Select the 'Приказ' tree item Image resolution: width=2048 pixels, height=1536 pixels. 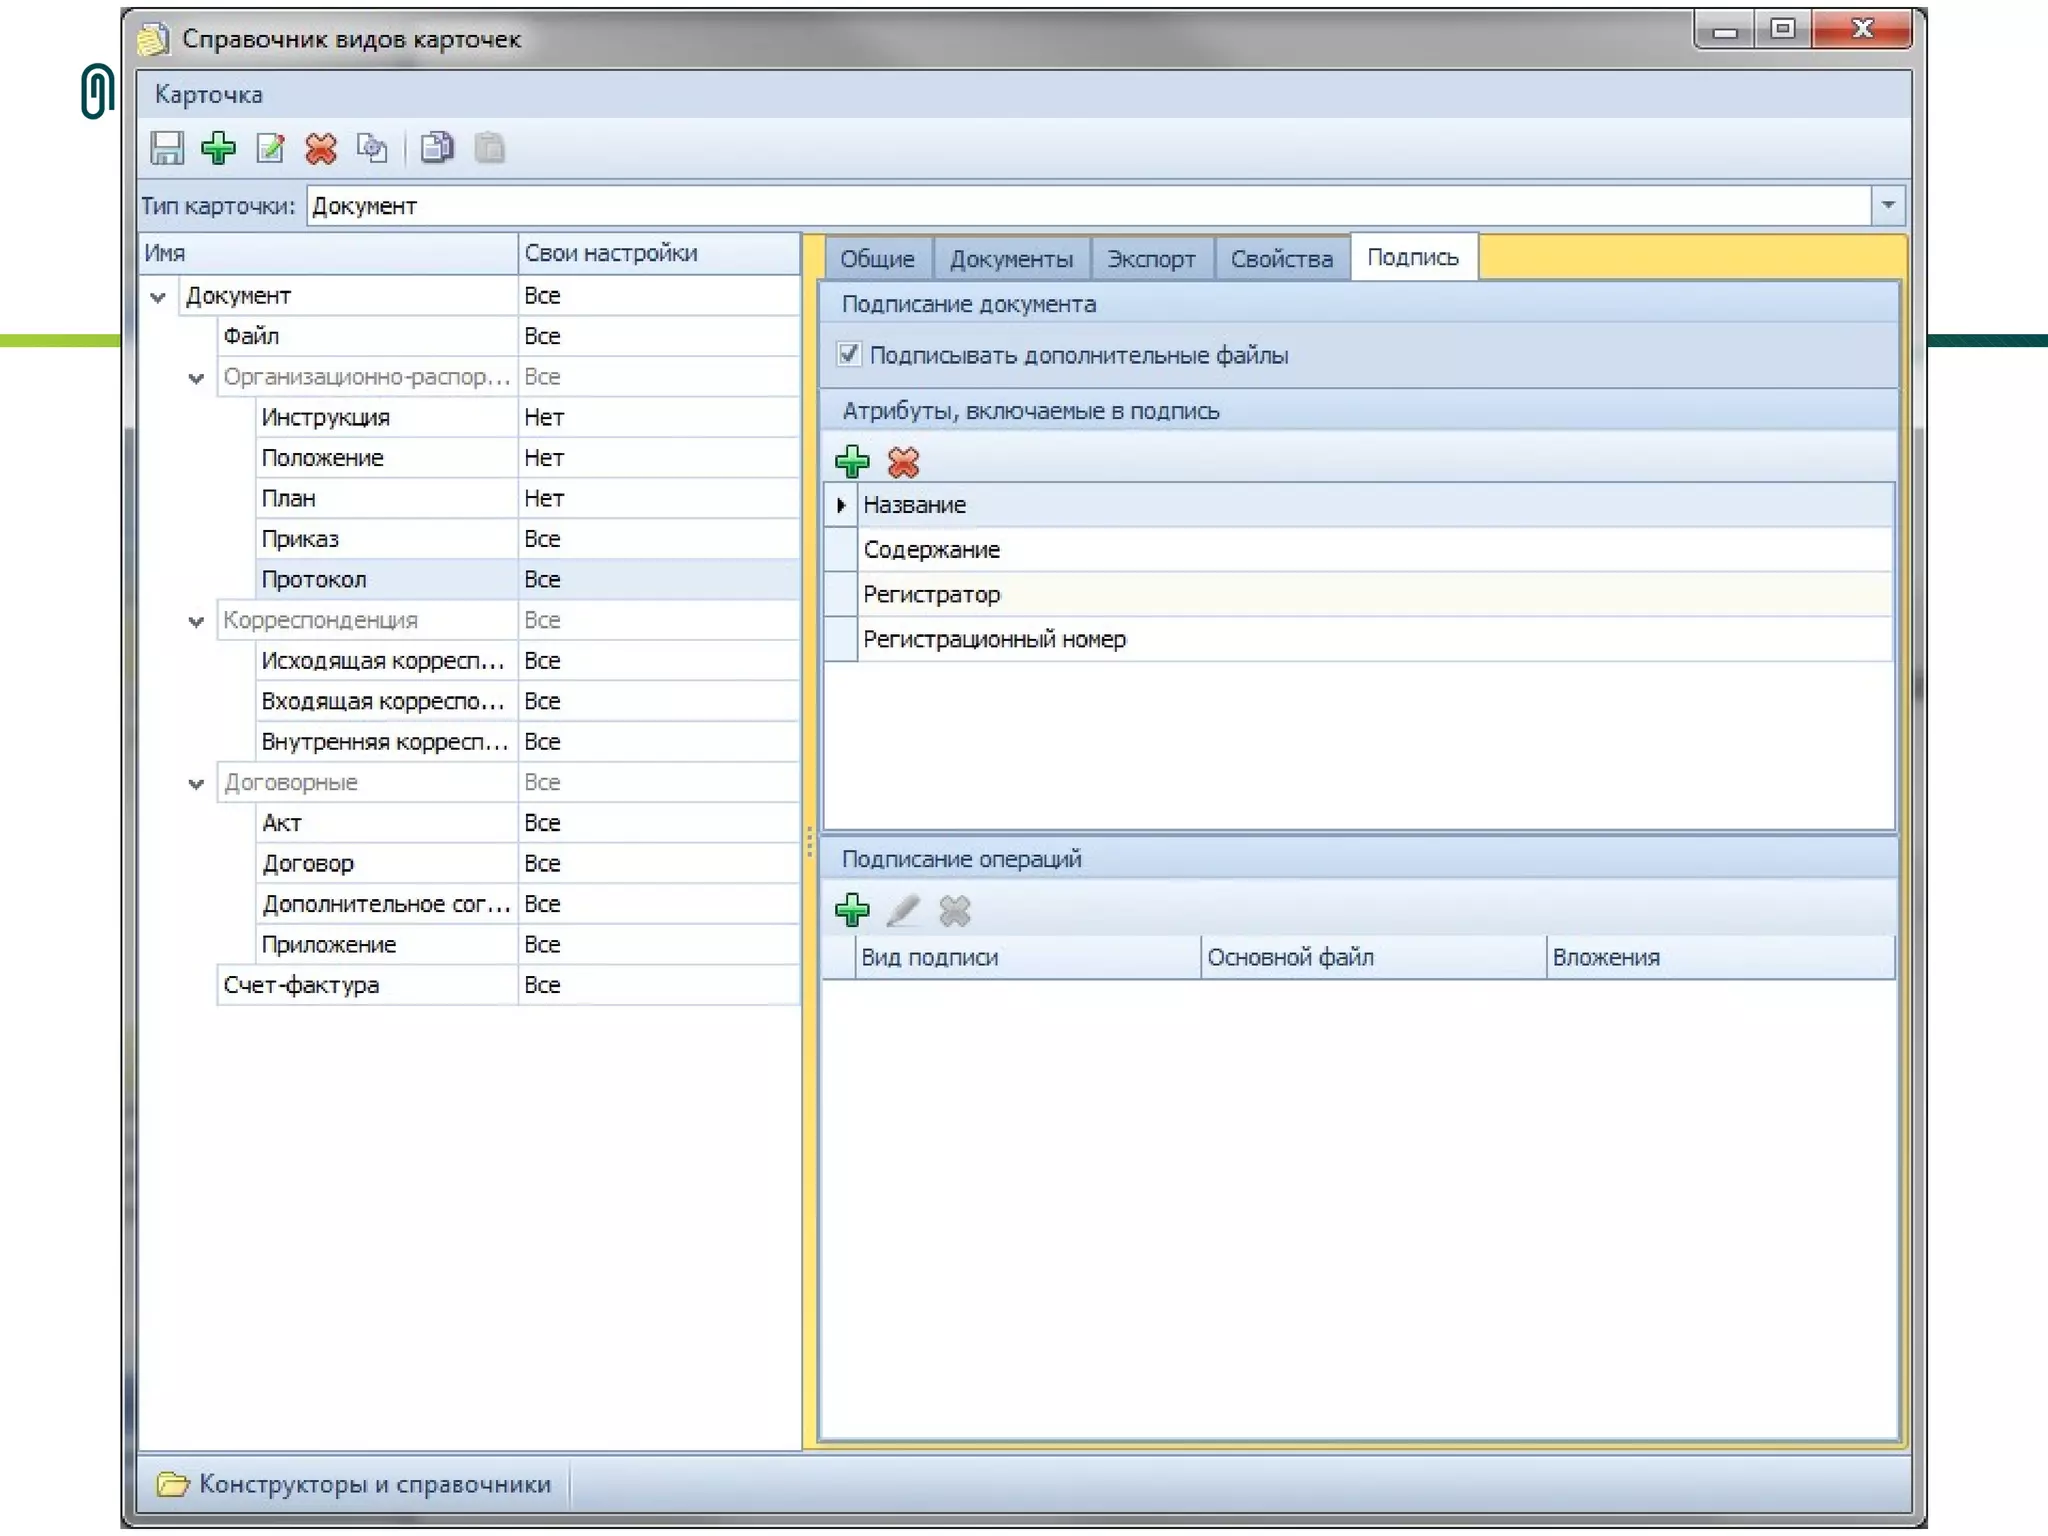[x=300, y=539]
